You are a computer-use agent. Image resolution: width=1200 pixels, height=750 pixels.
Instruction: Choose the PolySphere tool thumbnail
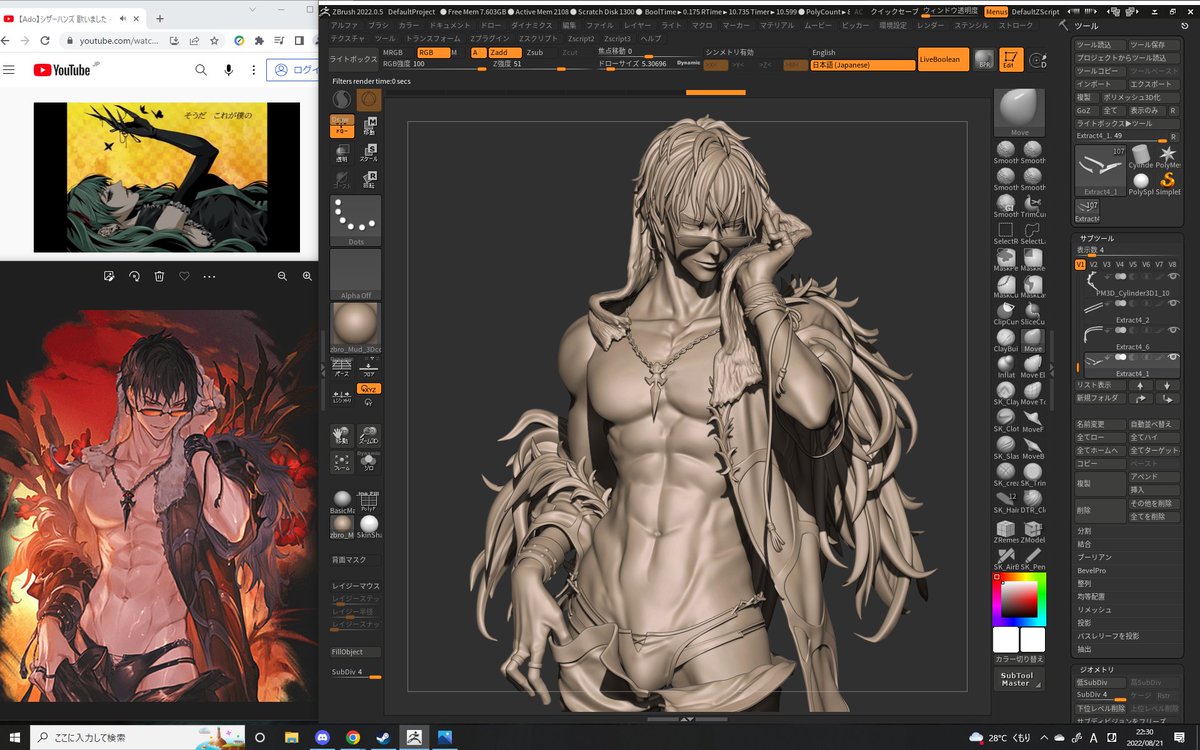point(1140,183)
